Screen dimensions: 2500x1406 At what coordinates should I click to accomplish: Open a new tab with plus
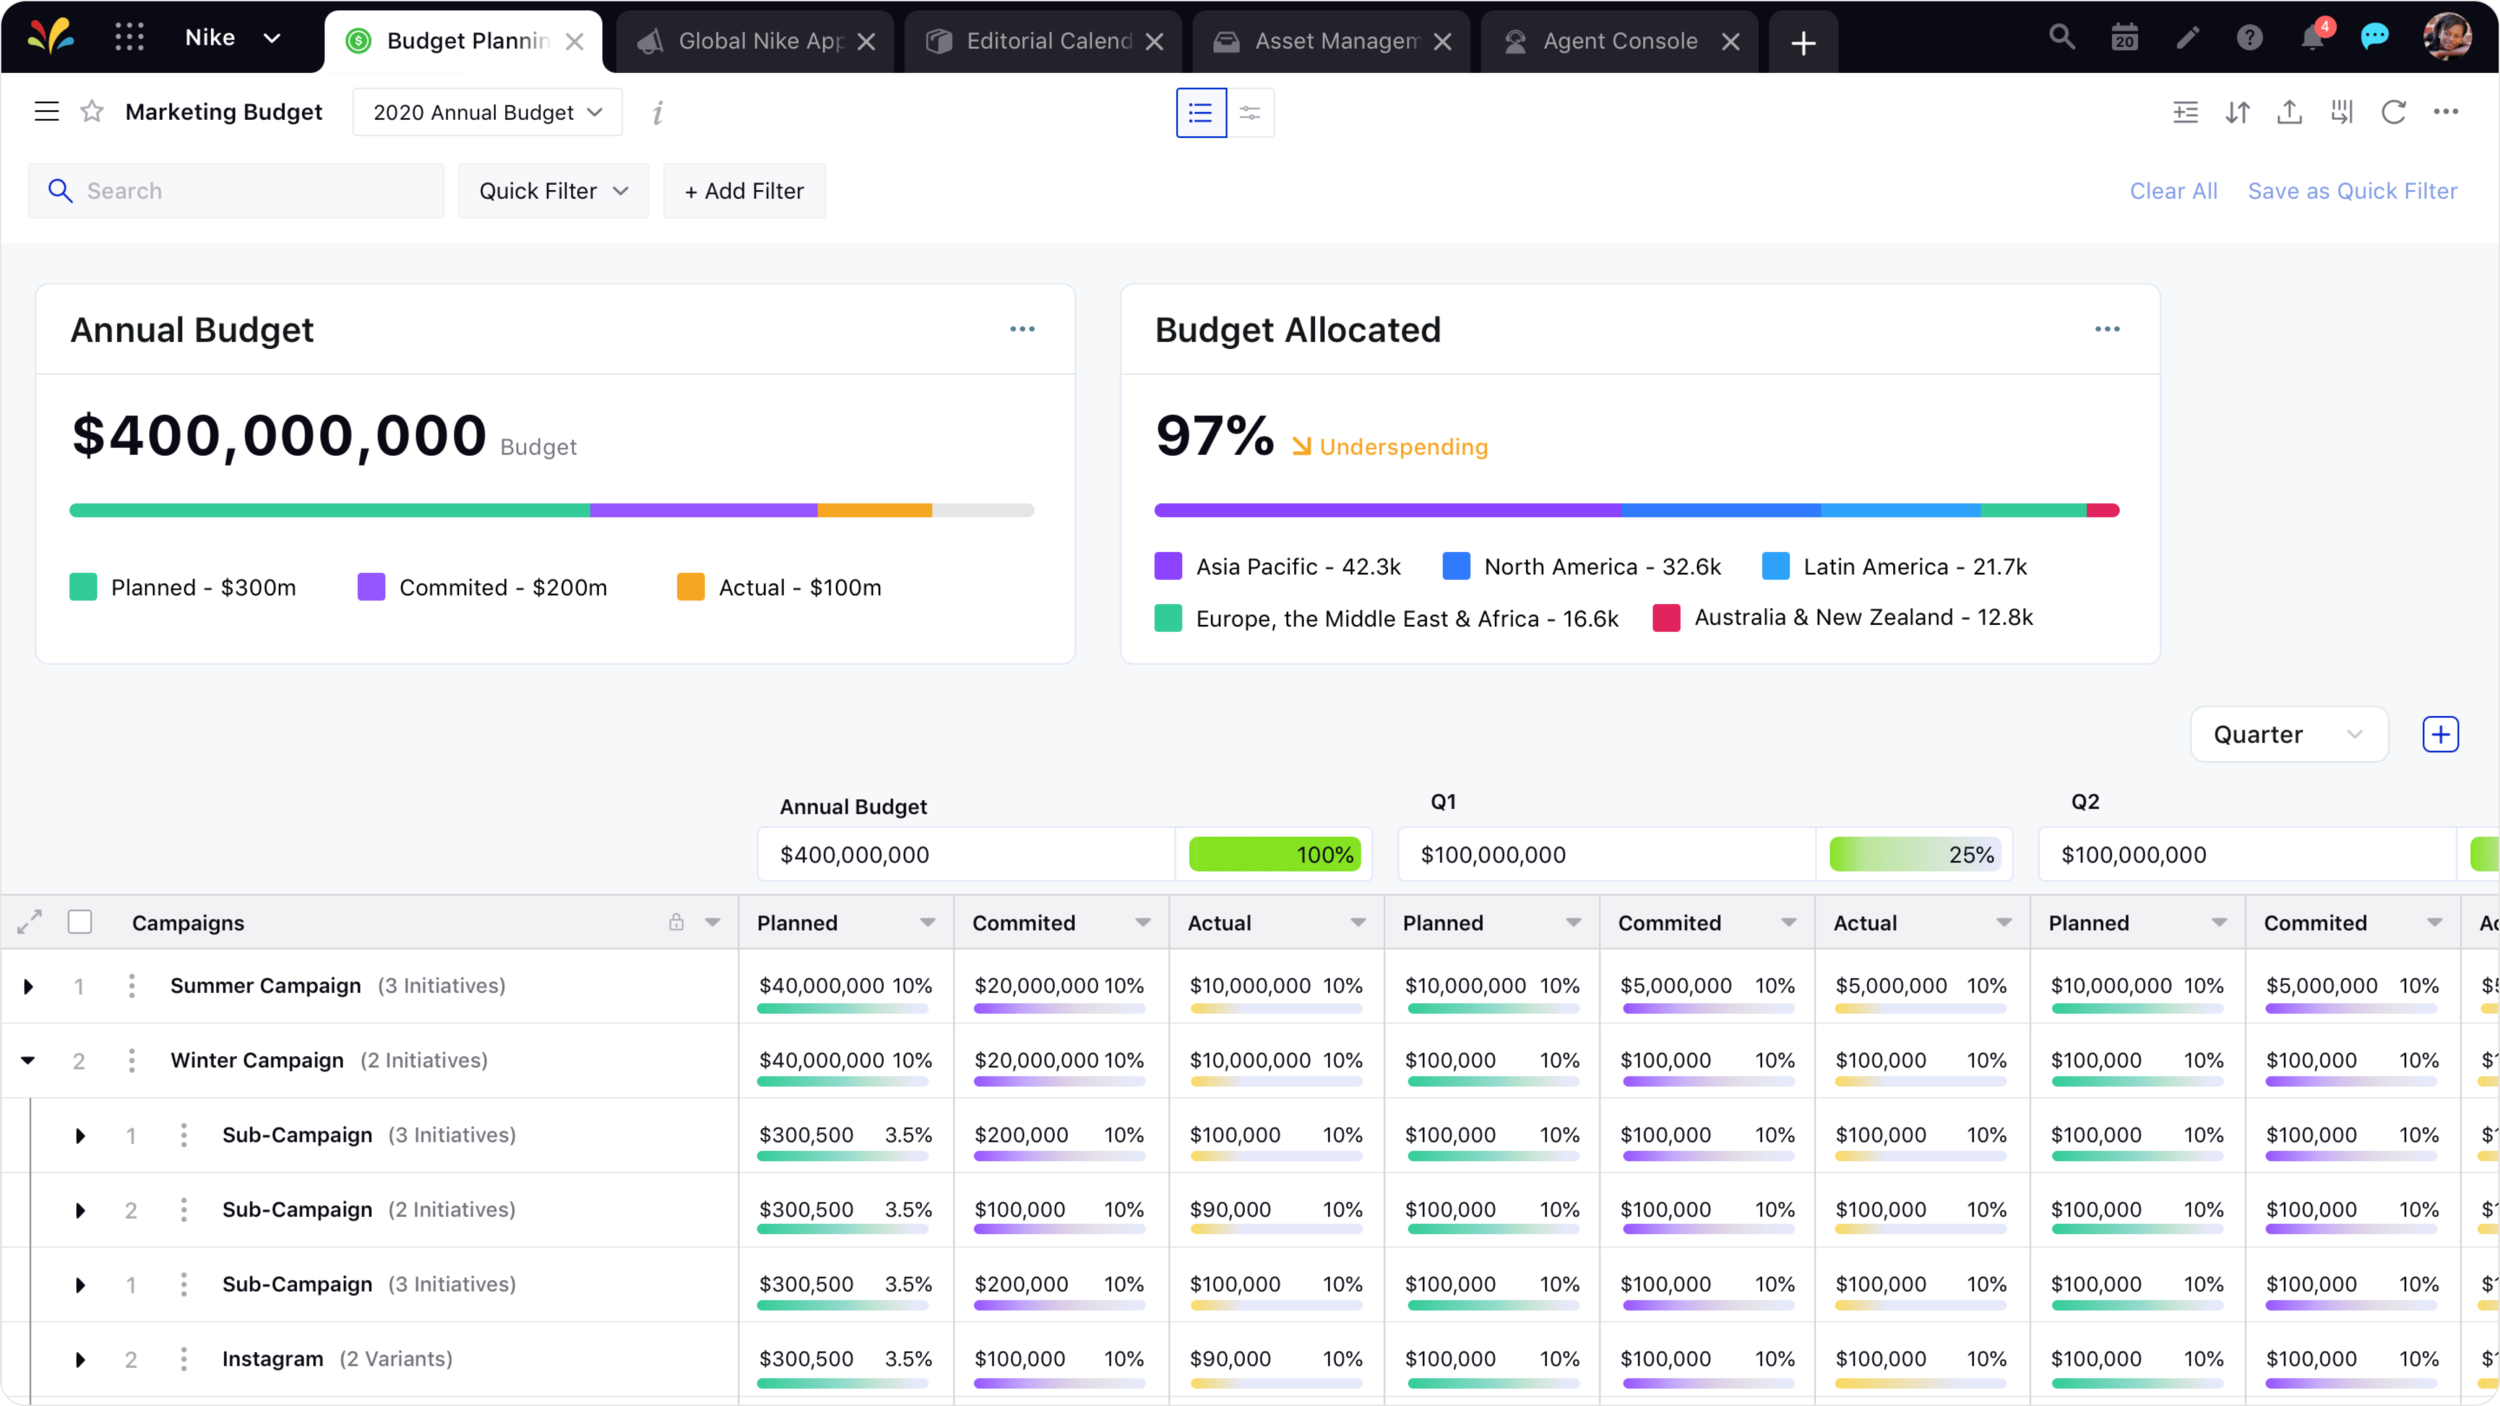click(x=1803, y=42)
